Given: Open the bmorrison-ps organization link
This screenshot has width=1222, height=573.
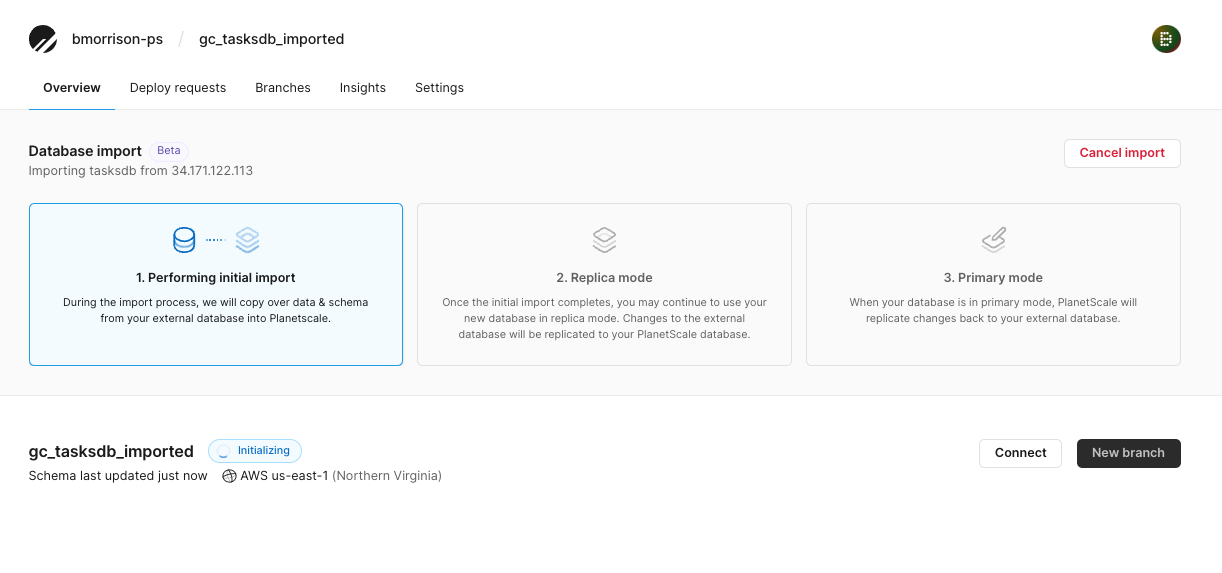Looking at the screenshot, I should (118, 39).
